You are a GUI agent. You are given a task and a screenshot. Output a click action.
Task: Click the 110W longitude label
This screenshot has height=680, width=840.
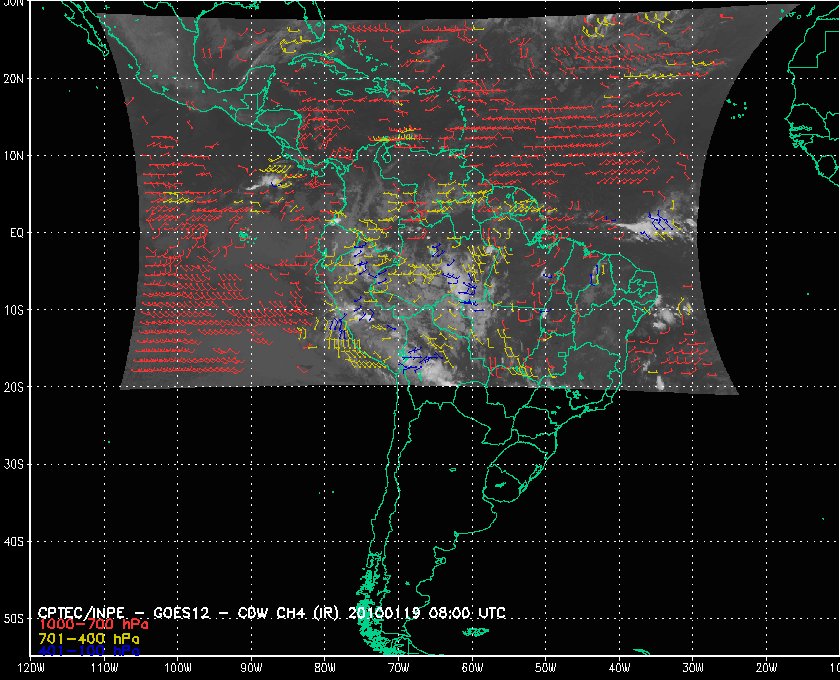[x=104, y=668]
